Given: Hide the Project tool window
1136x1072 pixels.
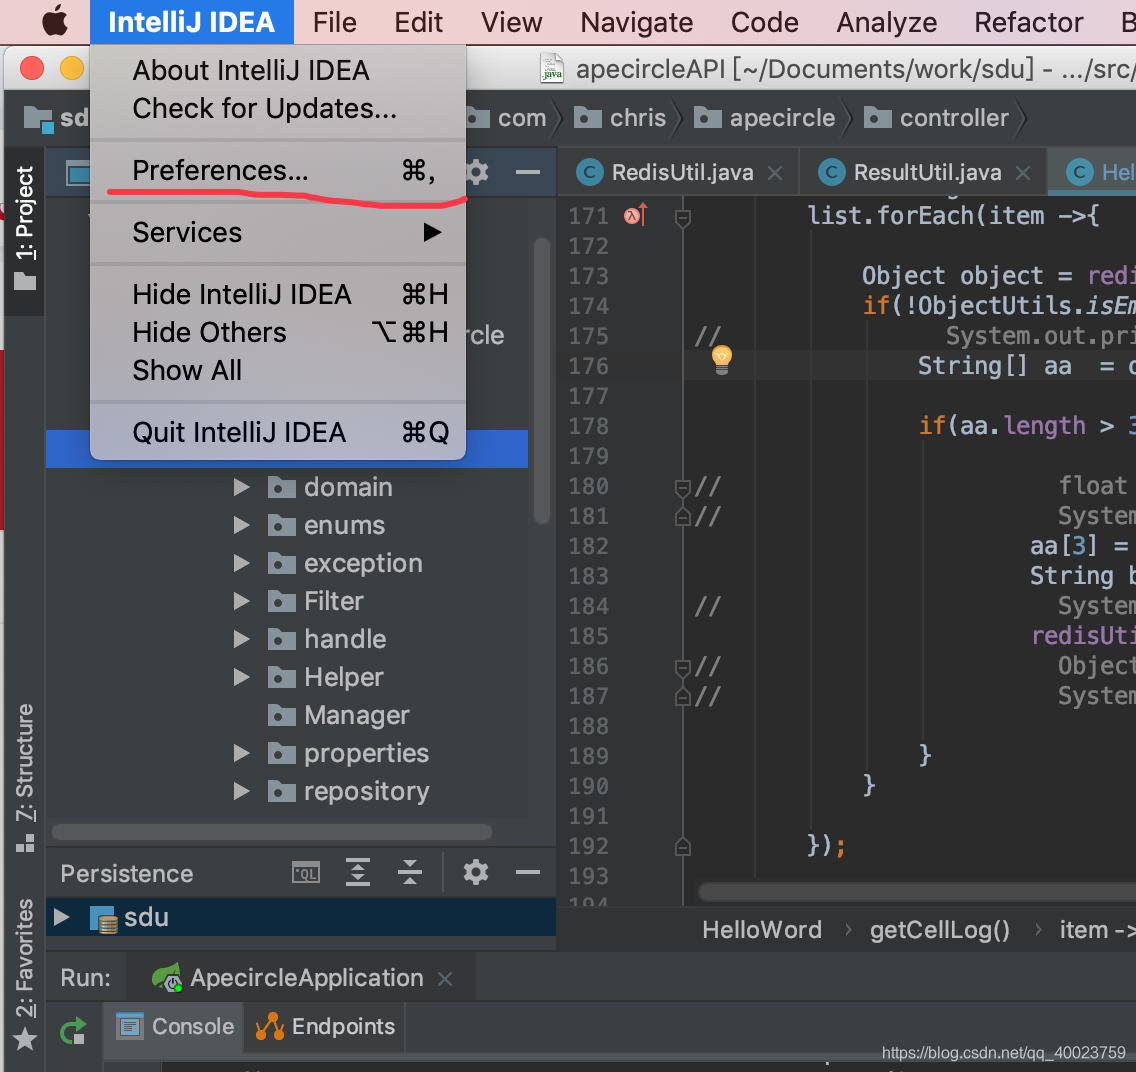Looking at the screenshot, I should point(527,172).
